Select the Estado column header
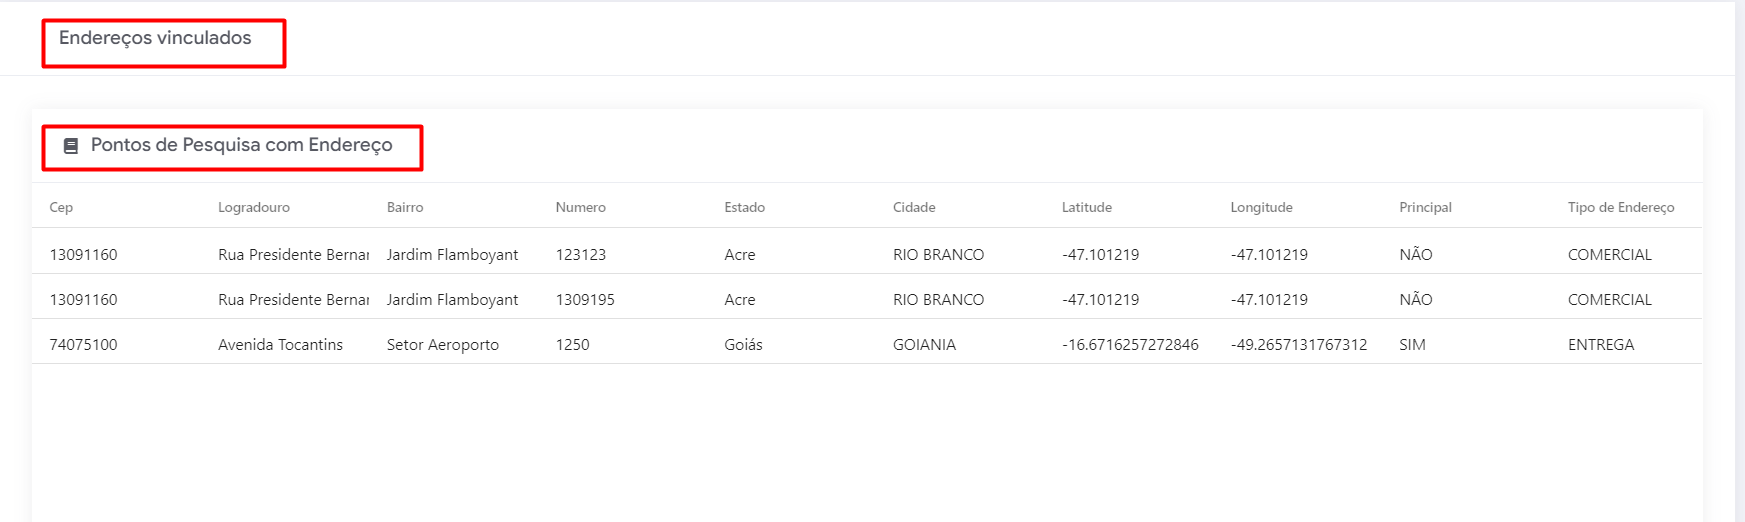 (x=744, y=207)
